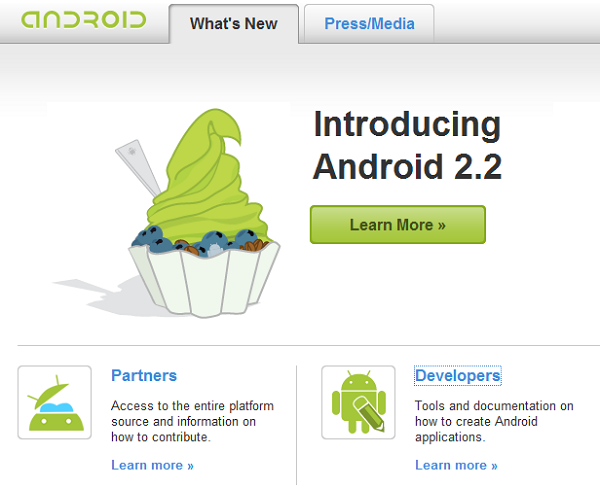
Task: Open the Developers heading link
Action: click(458, 375)
